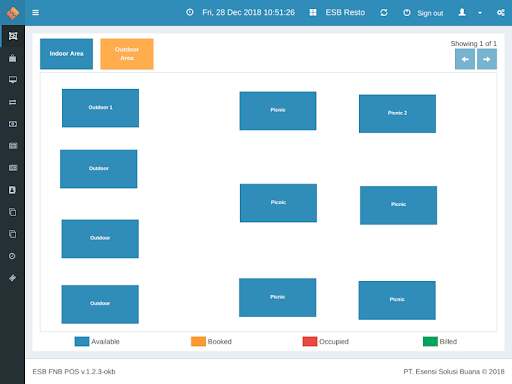Image resolution: width=512 pixels, height=384 pixels.
Task: Go to previous page arrow button
Action: pyautogui.click(x=465, y=59)
